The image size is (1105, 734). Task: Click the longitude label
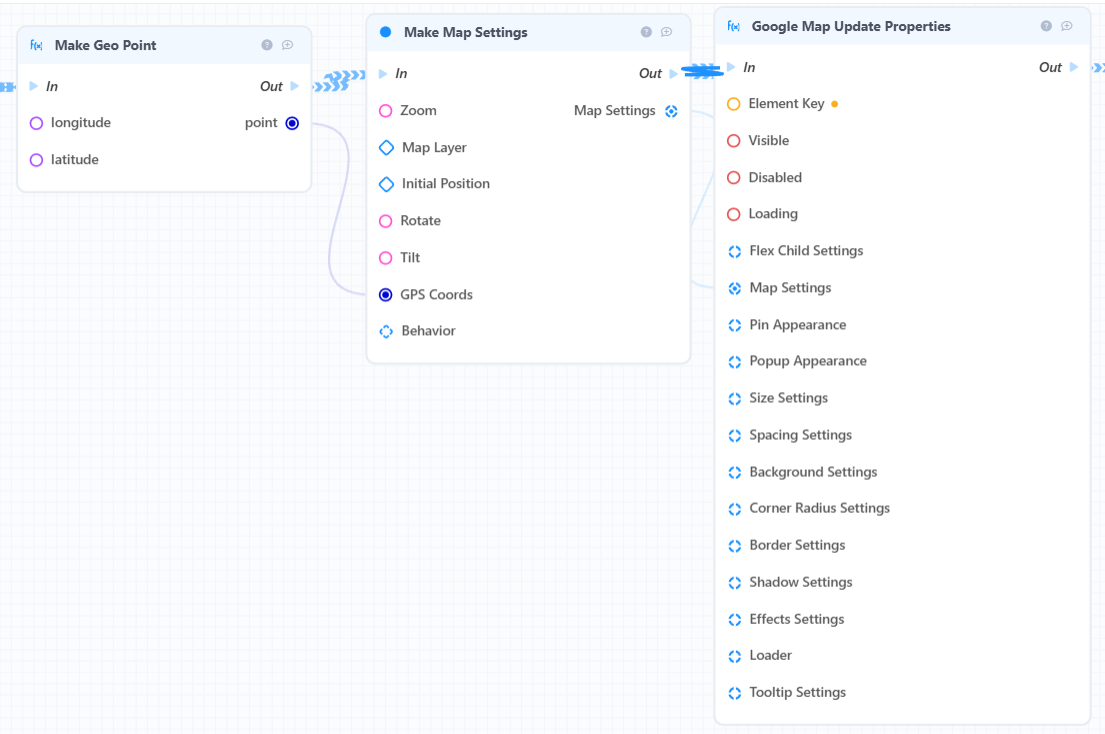(x=80, y=123)
